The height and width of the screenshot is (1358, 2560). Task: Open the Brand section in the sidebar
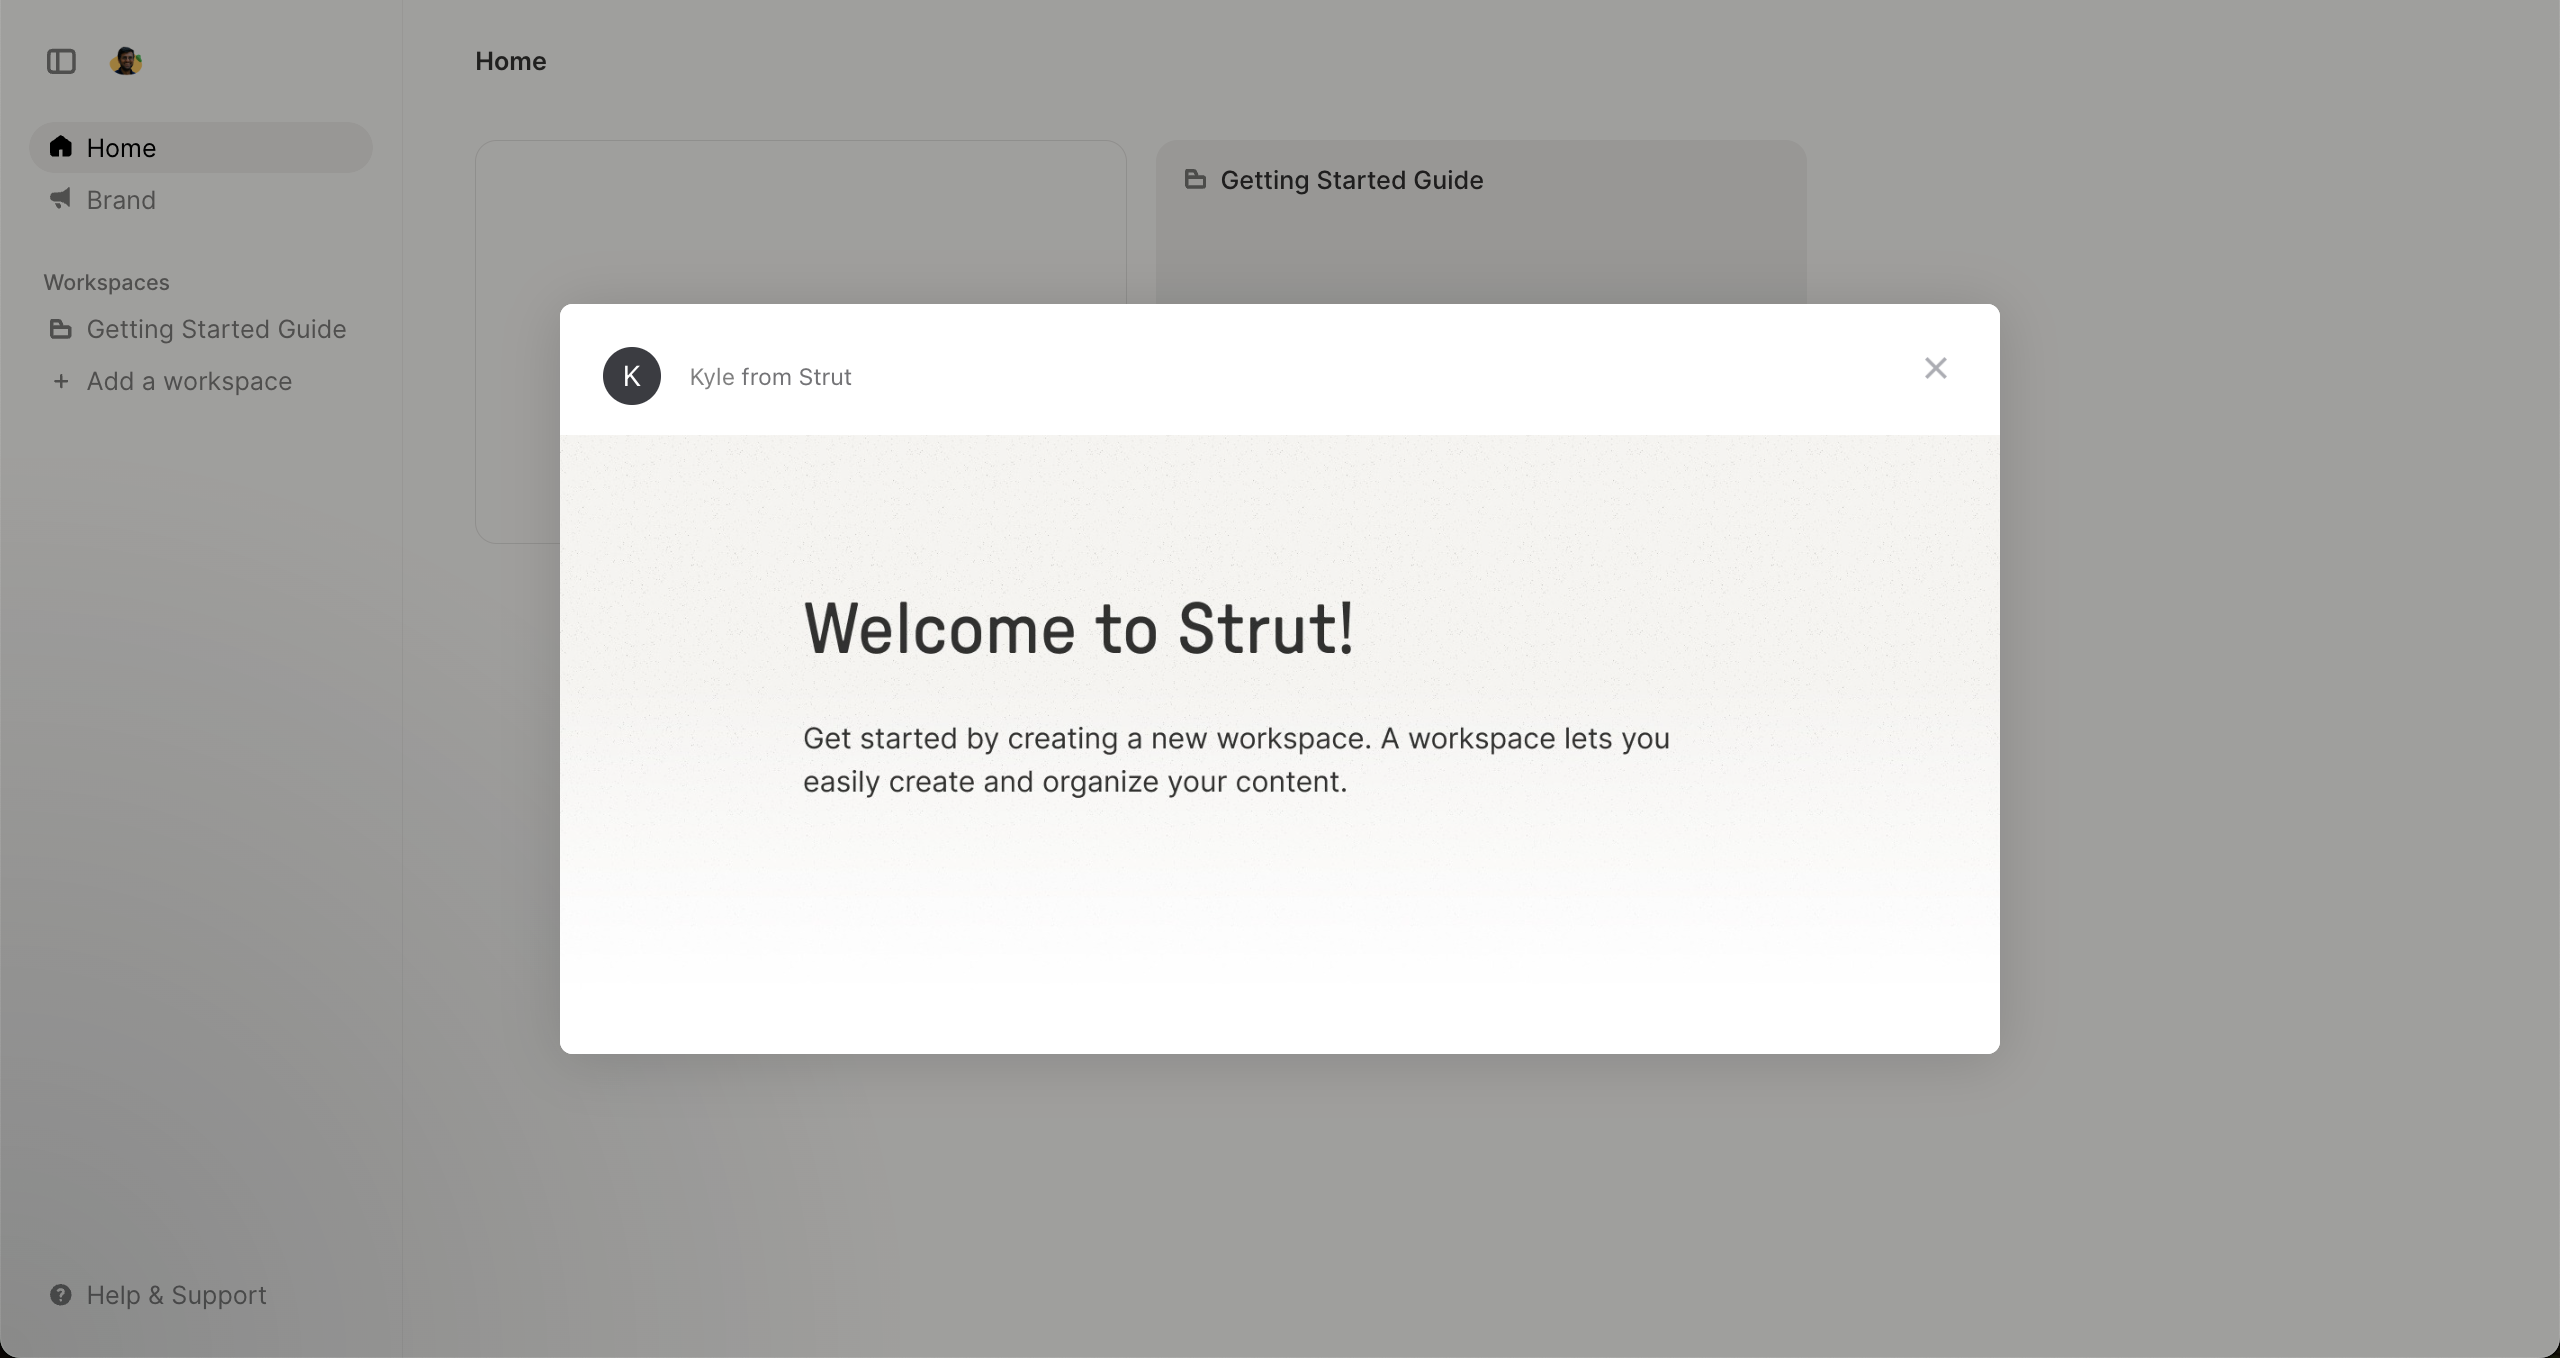(201, 200)
